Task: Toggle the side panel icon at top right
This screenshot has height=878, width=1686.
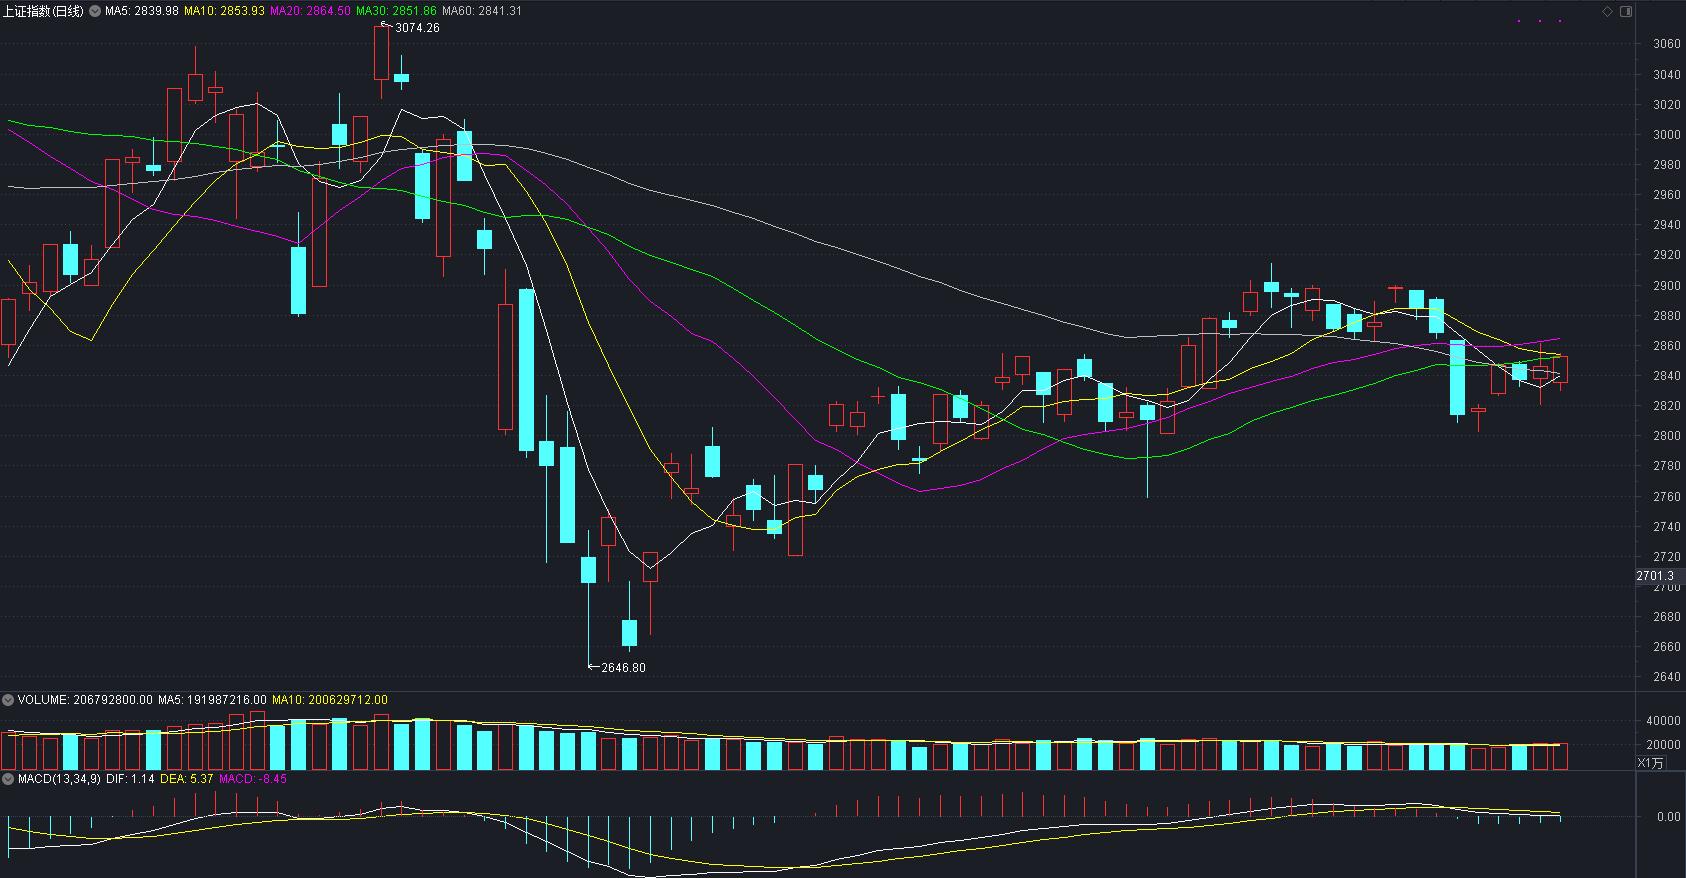Action: pyautogui.click(x=1625, y=11)
